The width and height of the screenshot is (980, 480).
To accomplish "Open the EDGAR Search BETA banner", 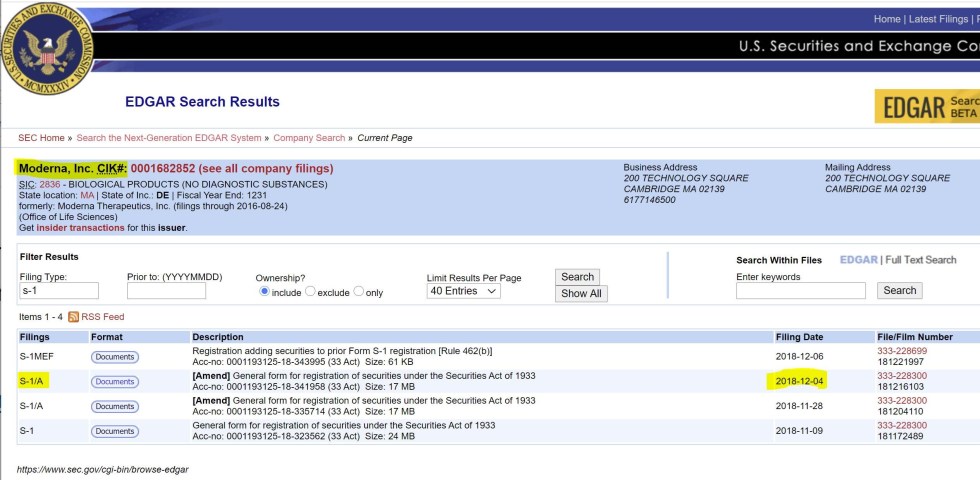I will point(927,106).
